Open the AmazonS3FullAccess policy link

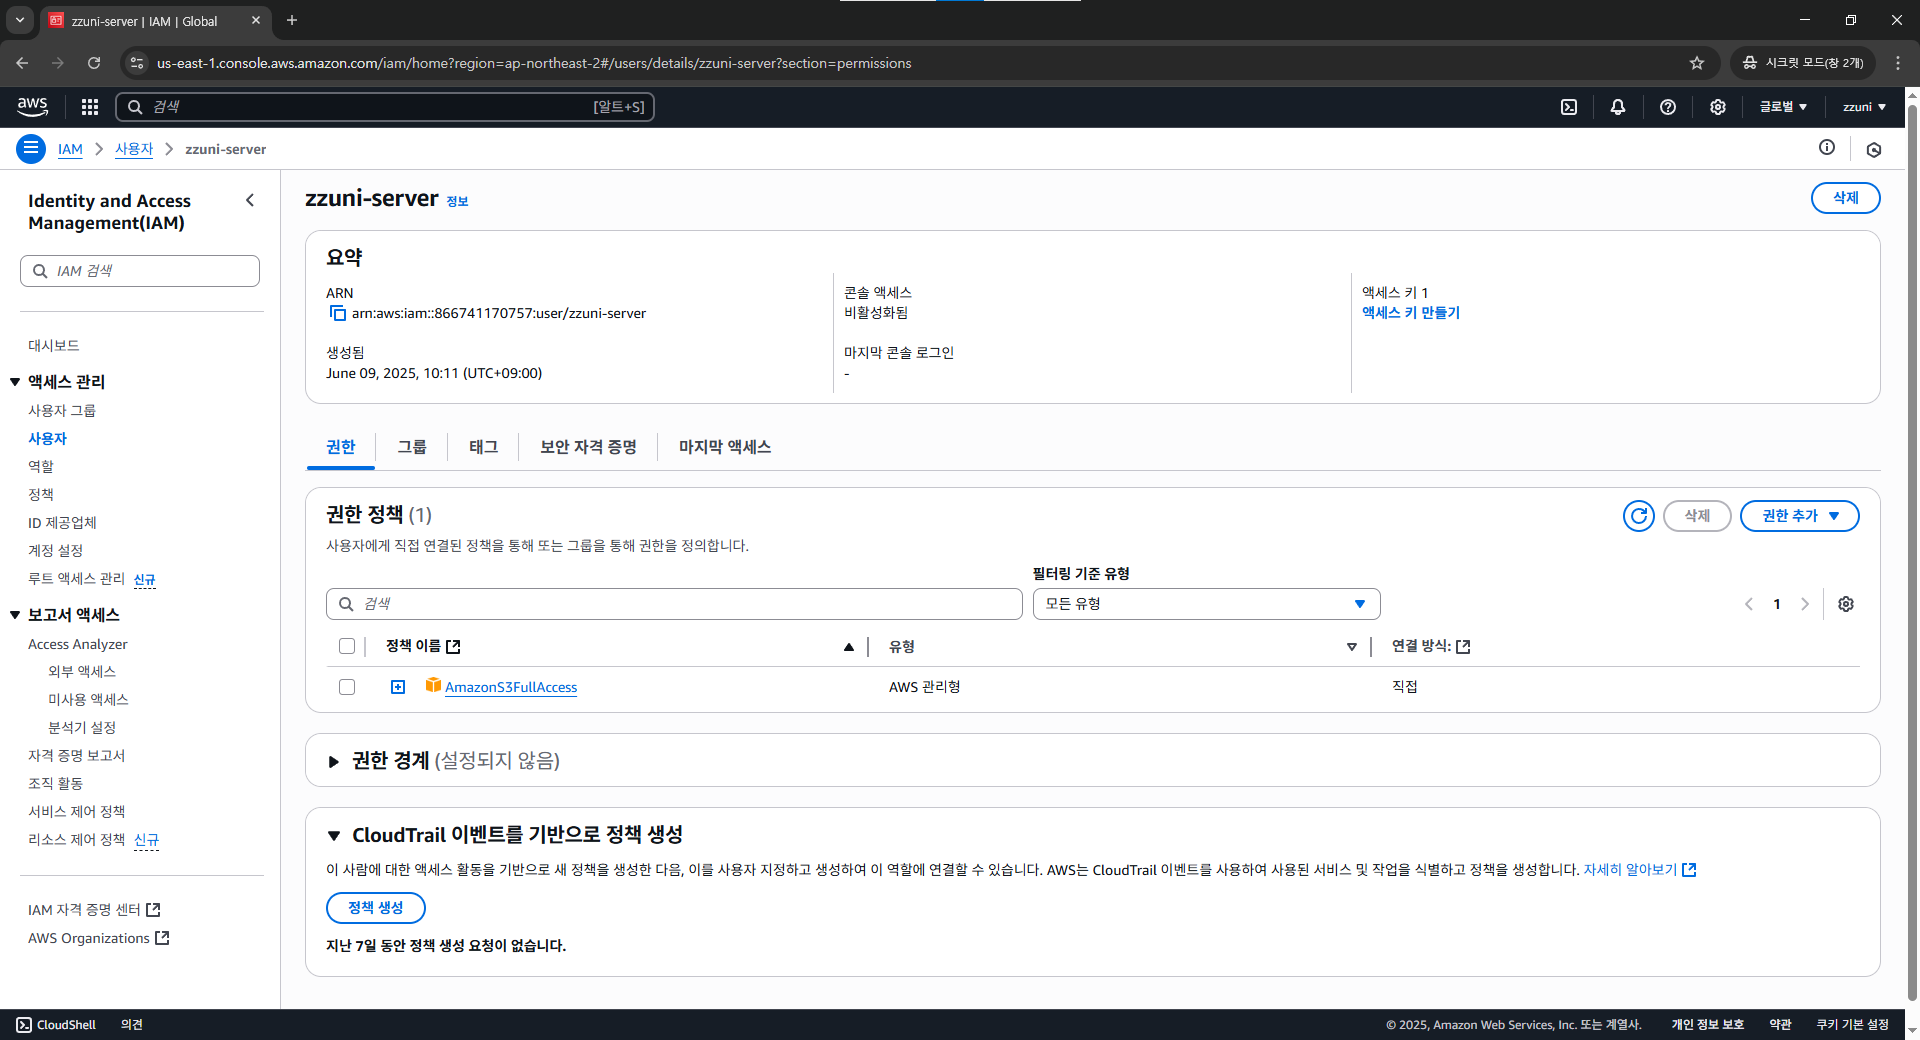tap(511, 687)
